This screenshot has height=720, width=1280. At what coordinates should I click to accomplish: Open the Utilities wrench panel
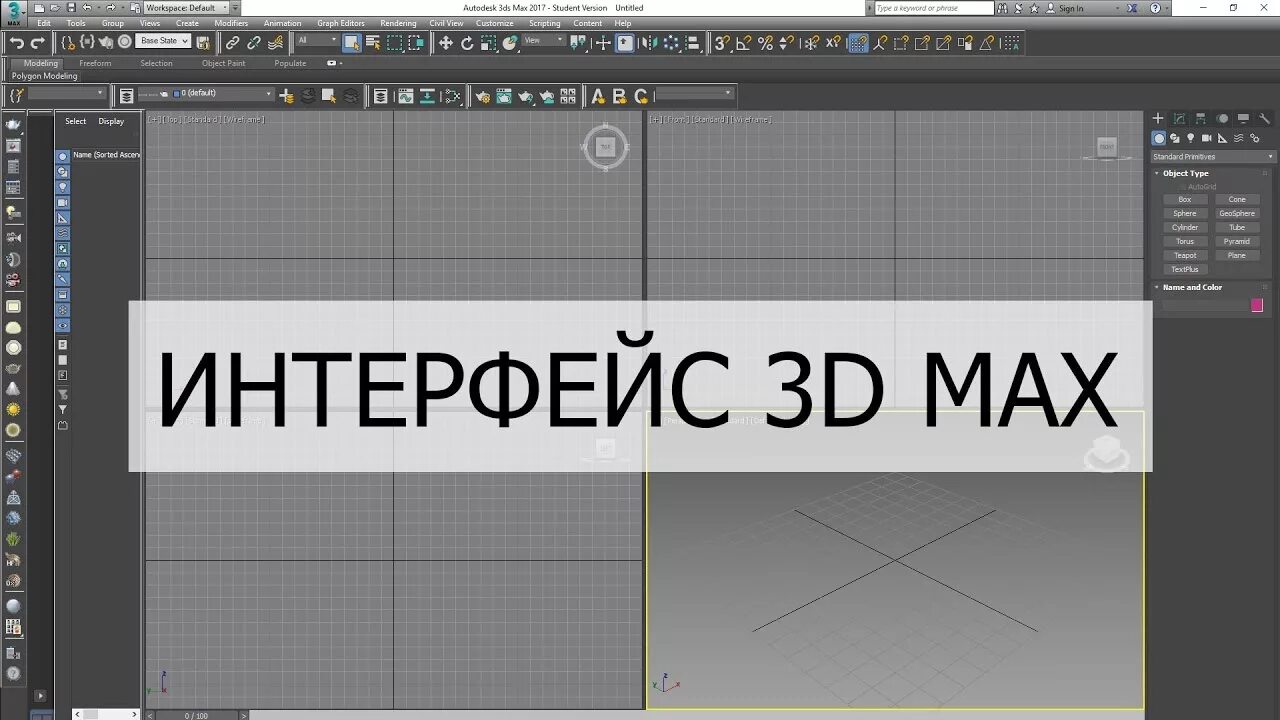(x=1264, y=118)
